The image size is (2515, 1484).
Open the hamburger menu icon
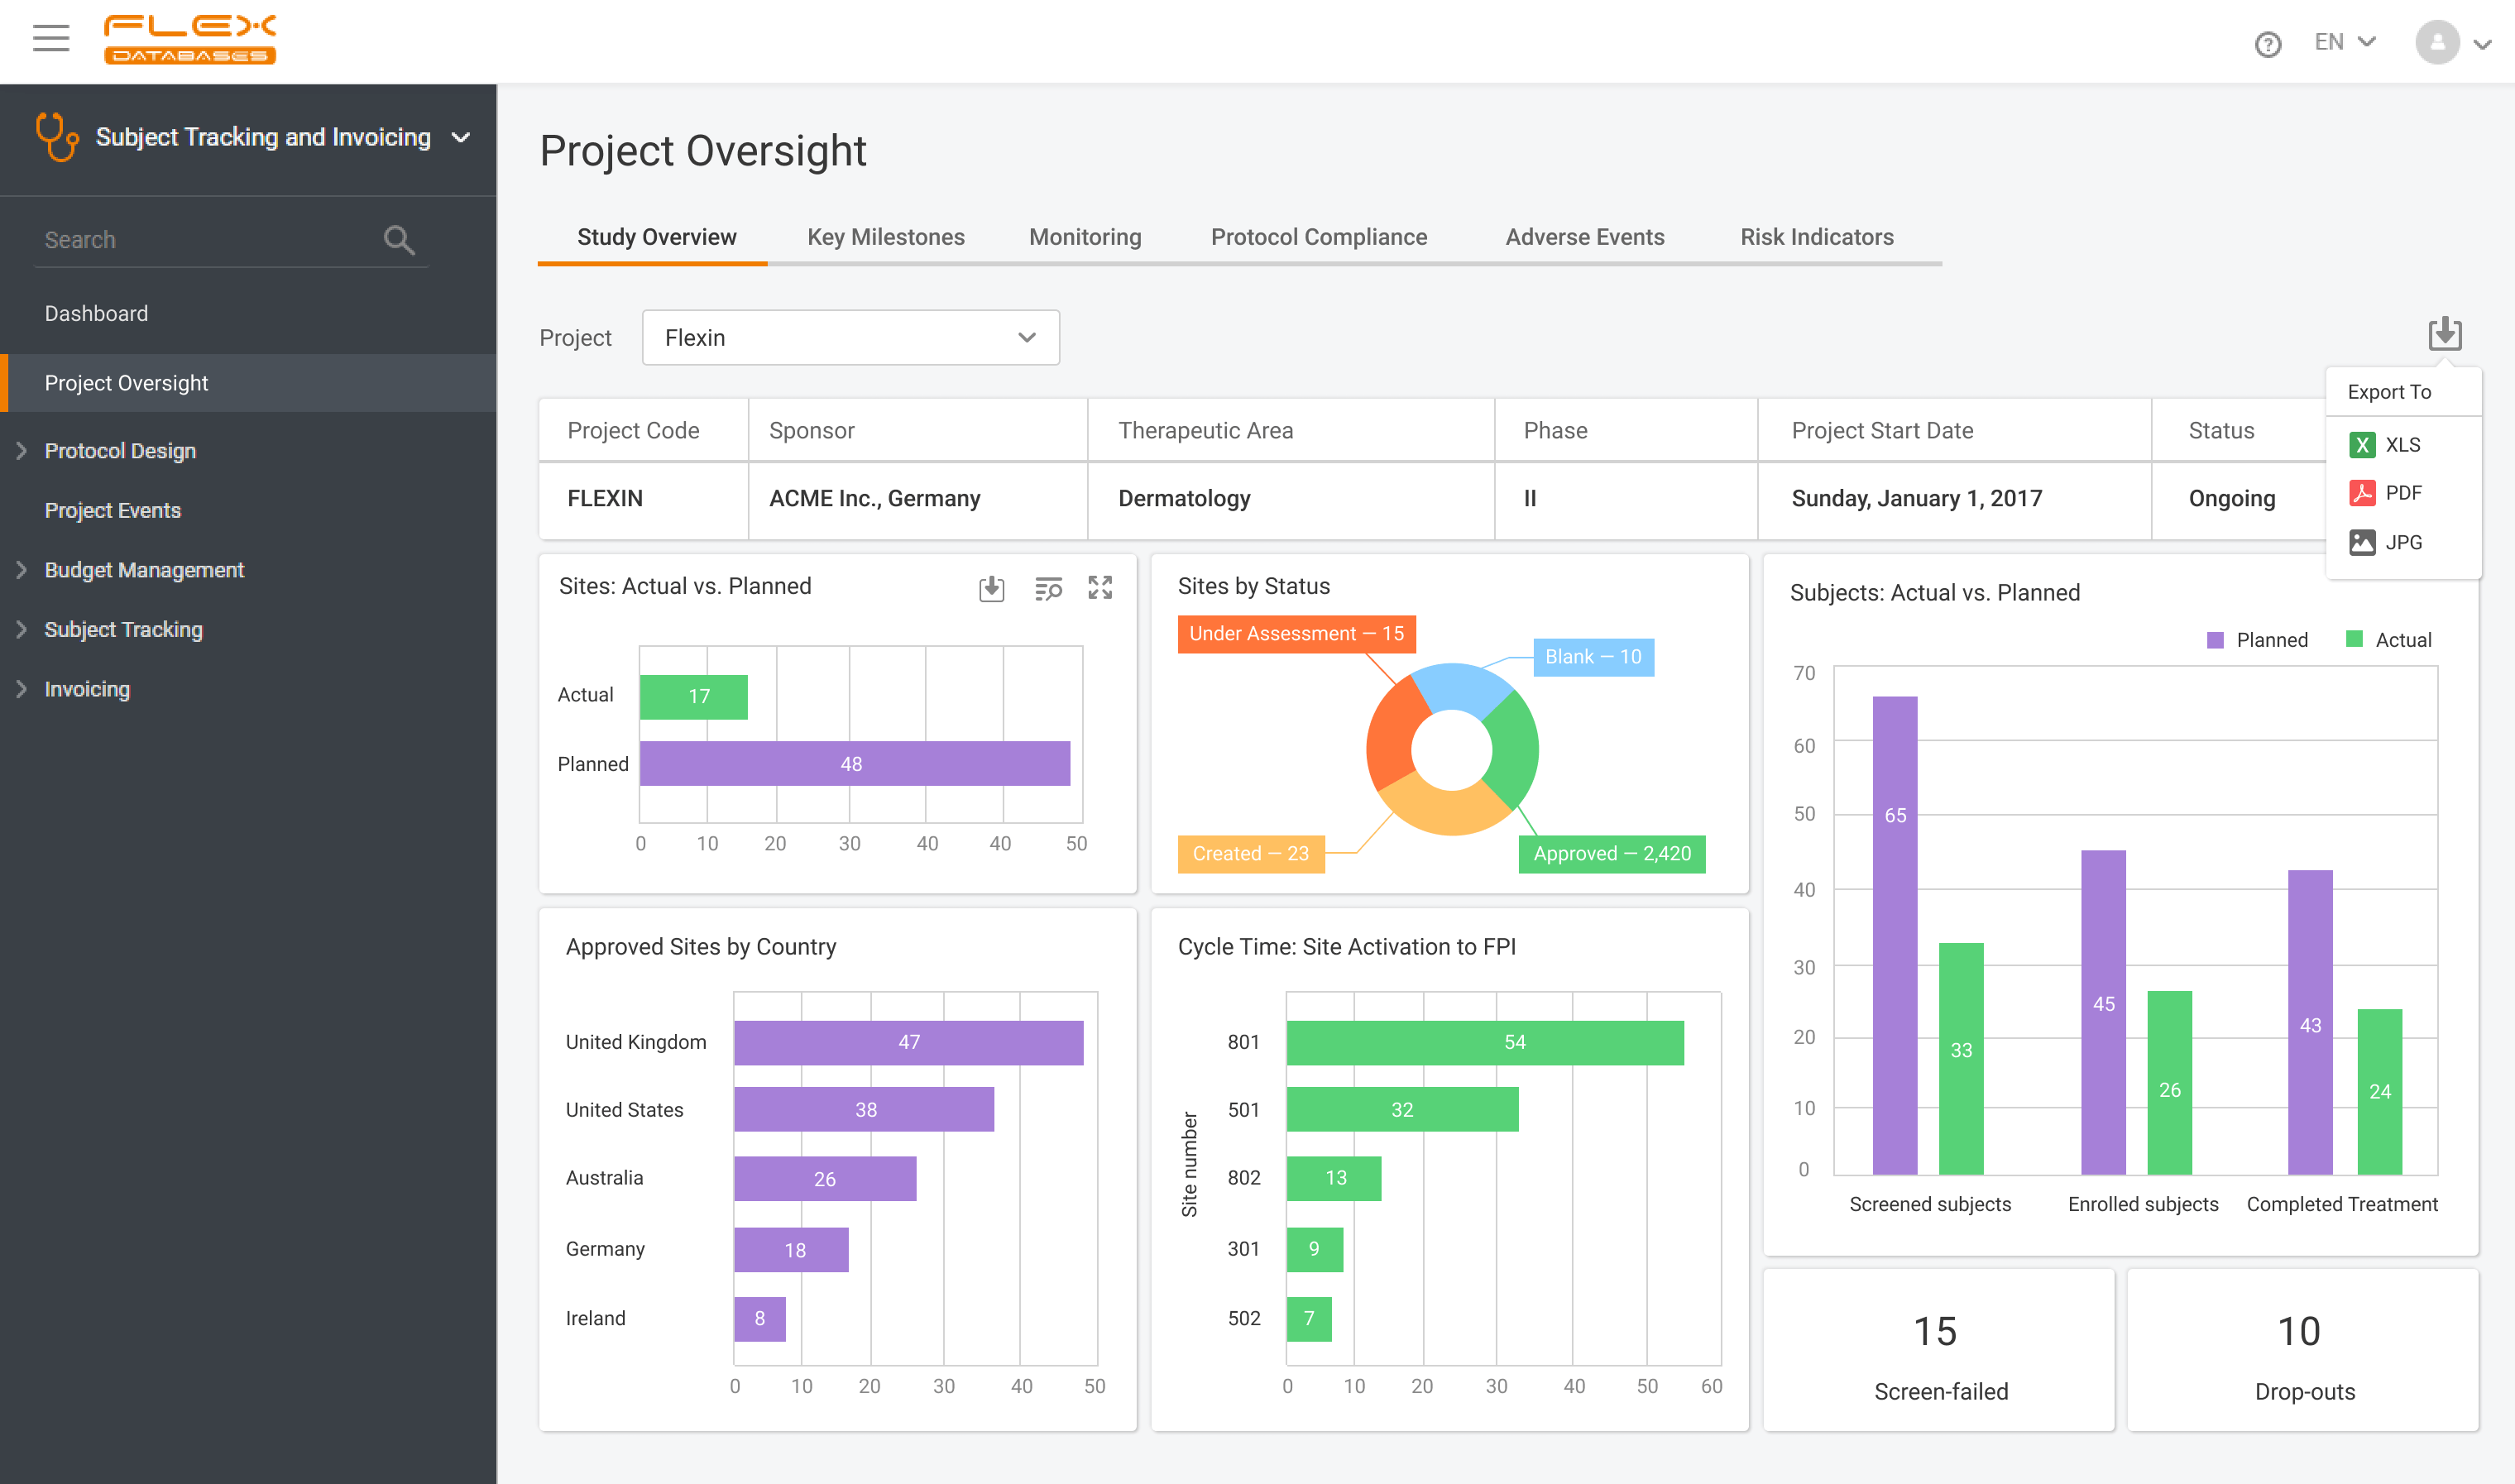point(50,39)
